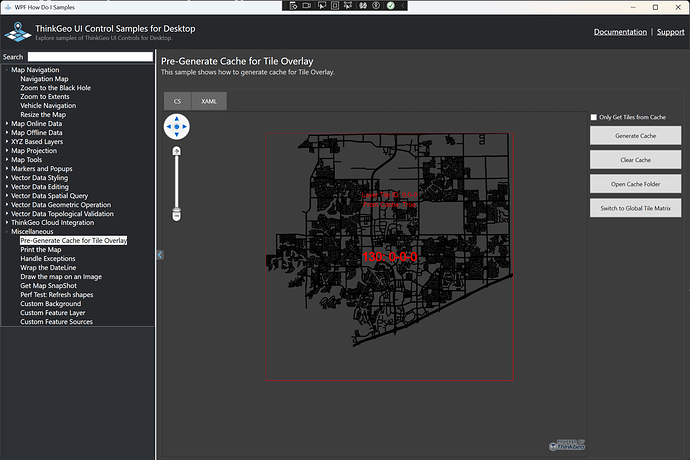Expand the Map Offline Data group
The width and height of the screenshot is (690, 460).
coord(7,132)
